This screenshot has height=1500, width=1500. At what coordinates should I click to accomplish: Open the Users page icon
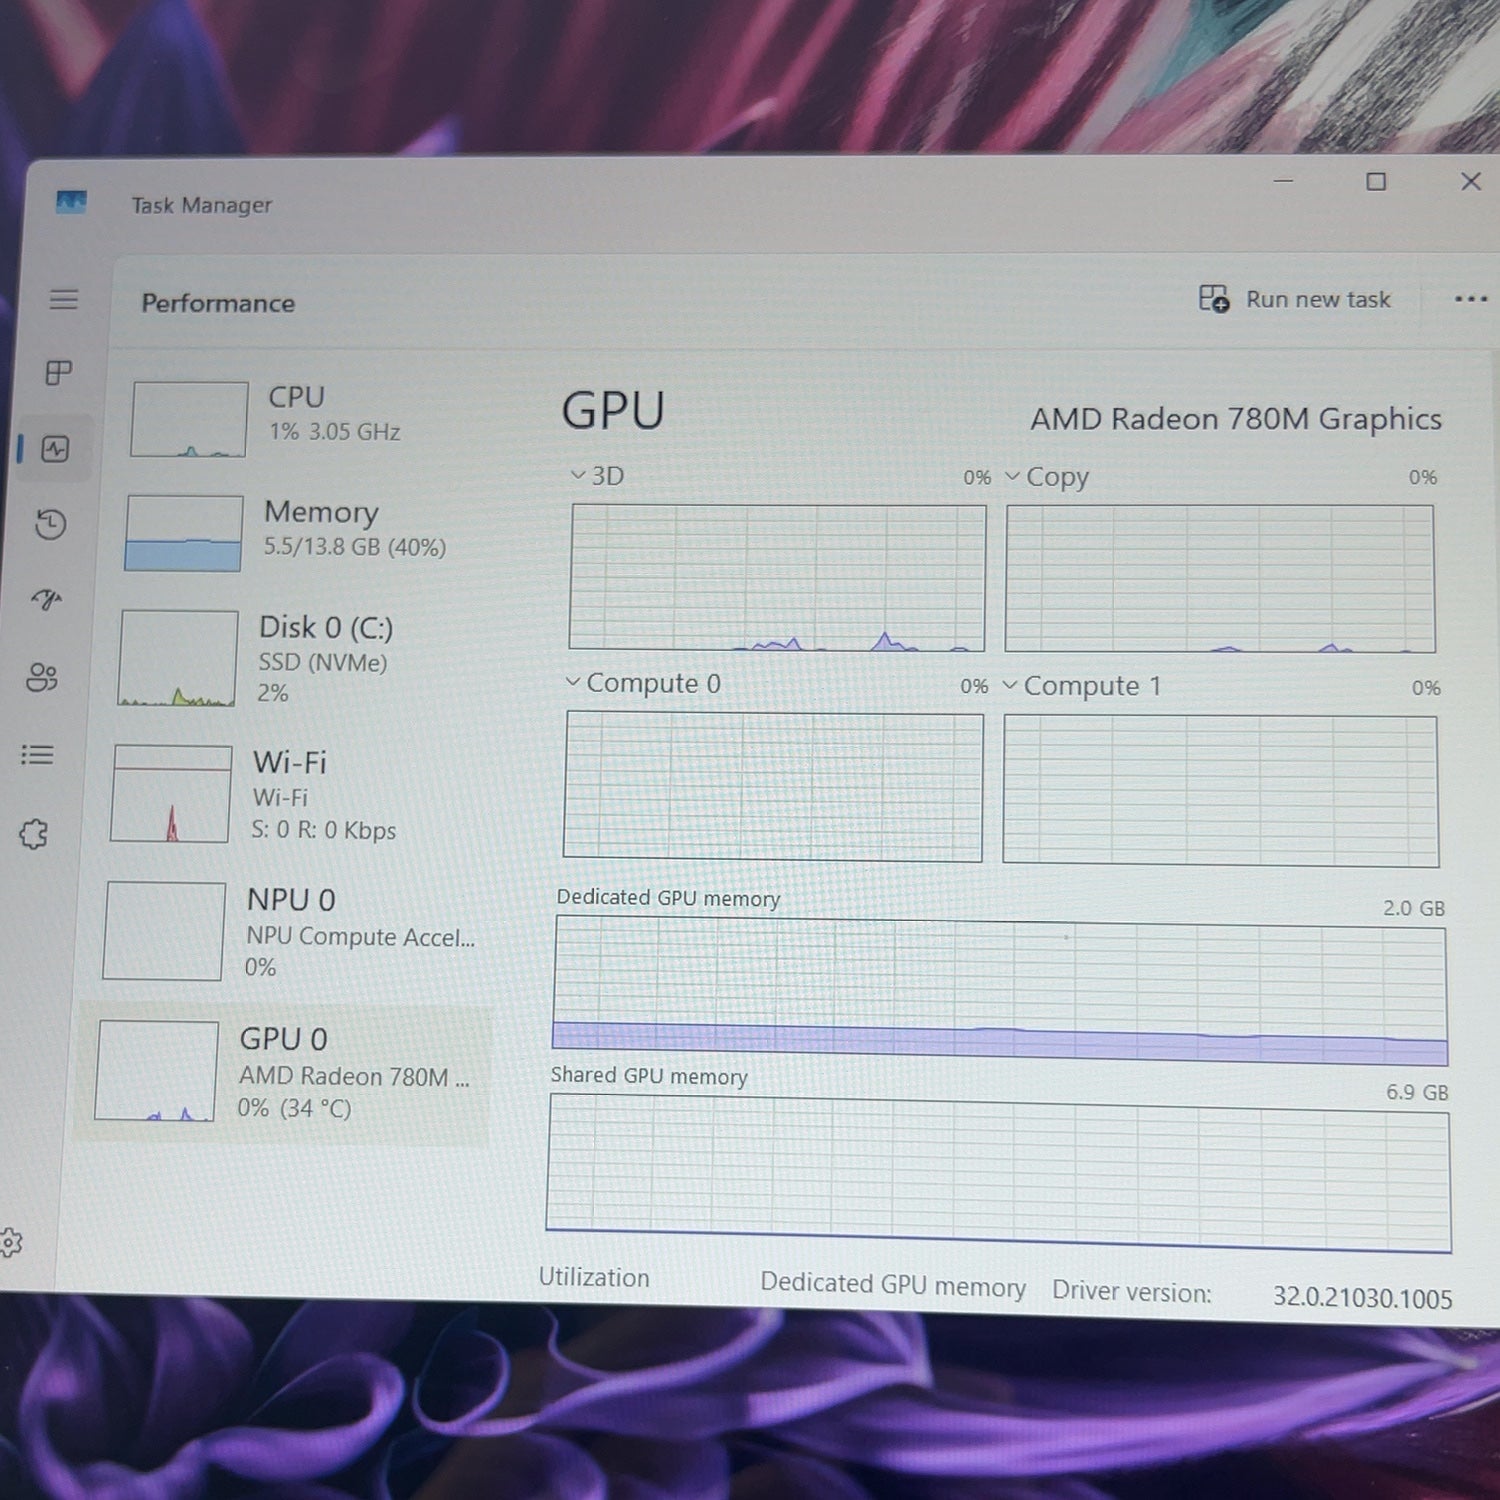click(x=42, y=677)
